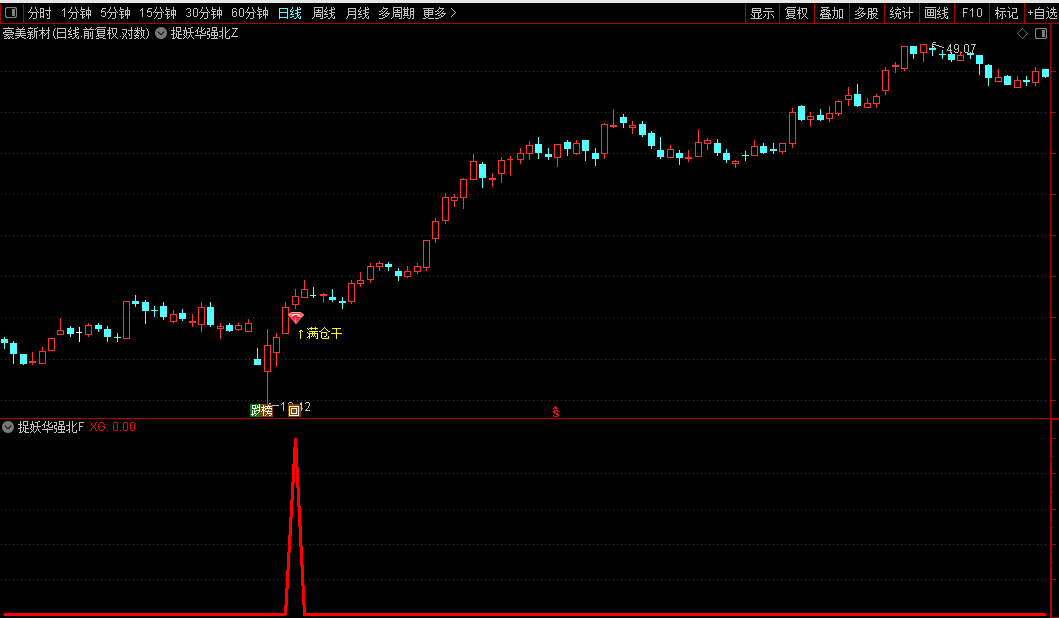
Task: Add stock with +自选 button
Action: pyautogui.click(x=1041, y=13)
